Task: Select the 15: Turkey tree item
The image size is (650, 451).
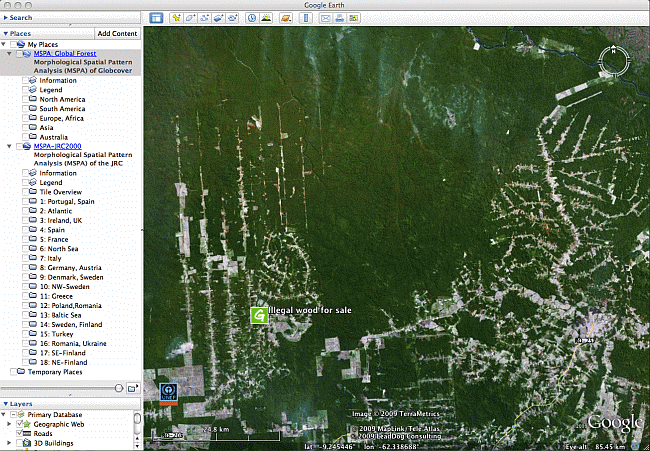Action: 56,334
